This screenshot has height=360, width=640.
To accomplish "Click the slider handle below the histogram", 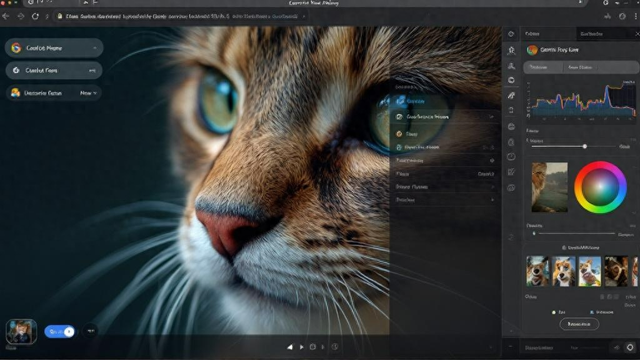I will [x=584, y=146].
